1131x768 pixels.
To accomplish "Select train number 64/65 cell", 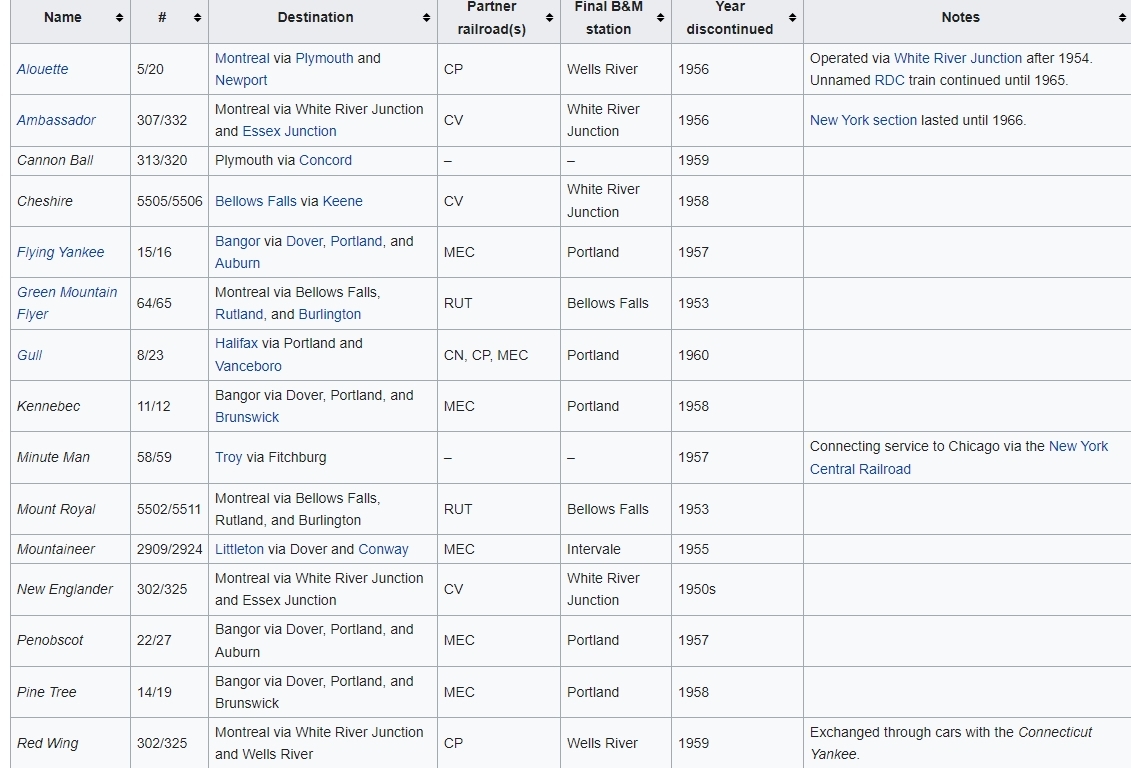I will (170, 304).
